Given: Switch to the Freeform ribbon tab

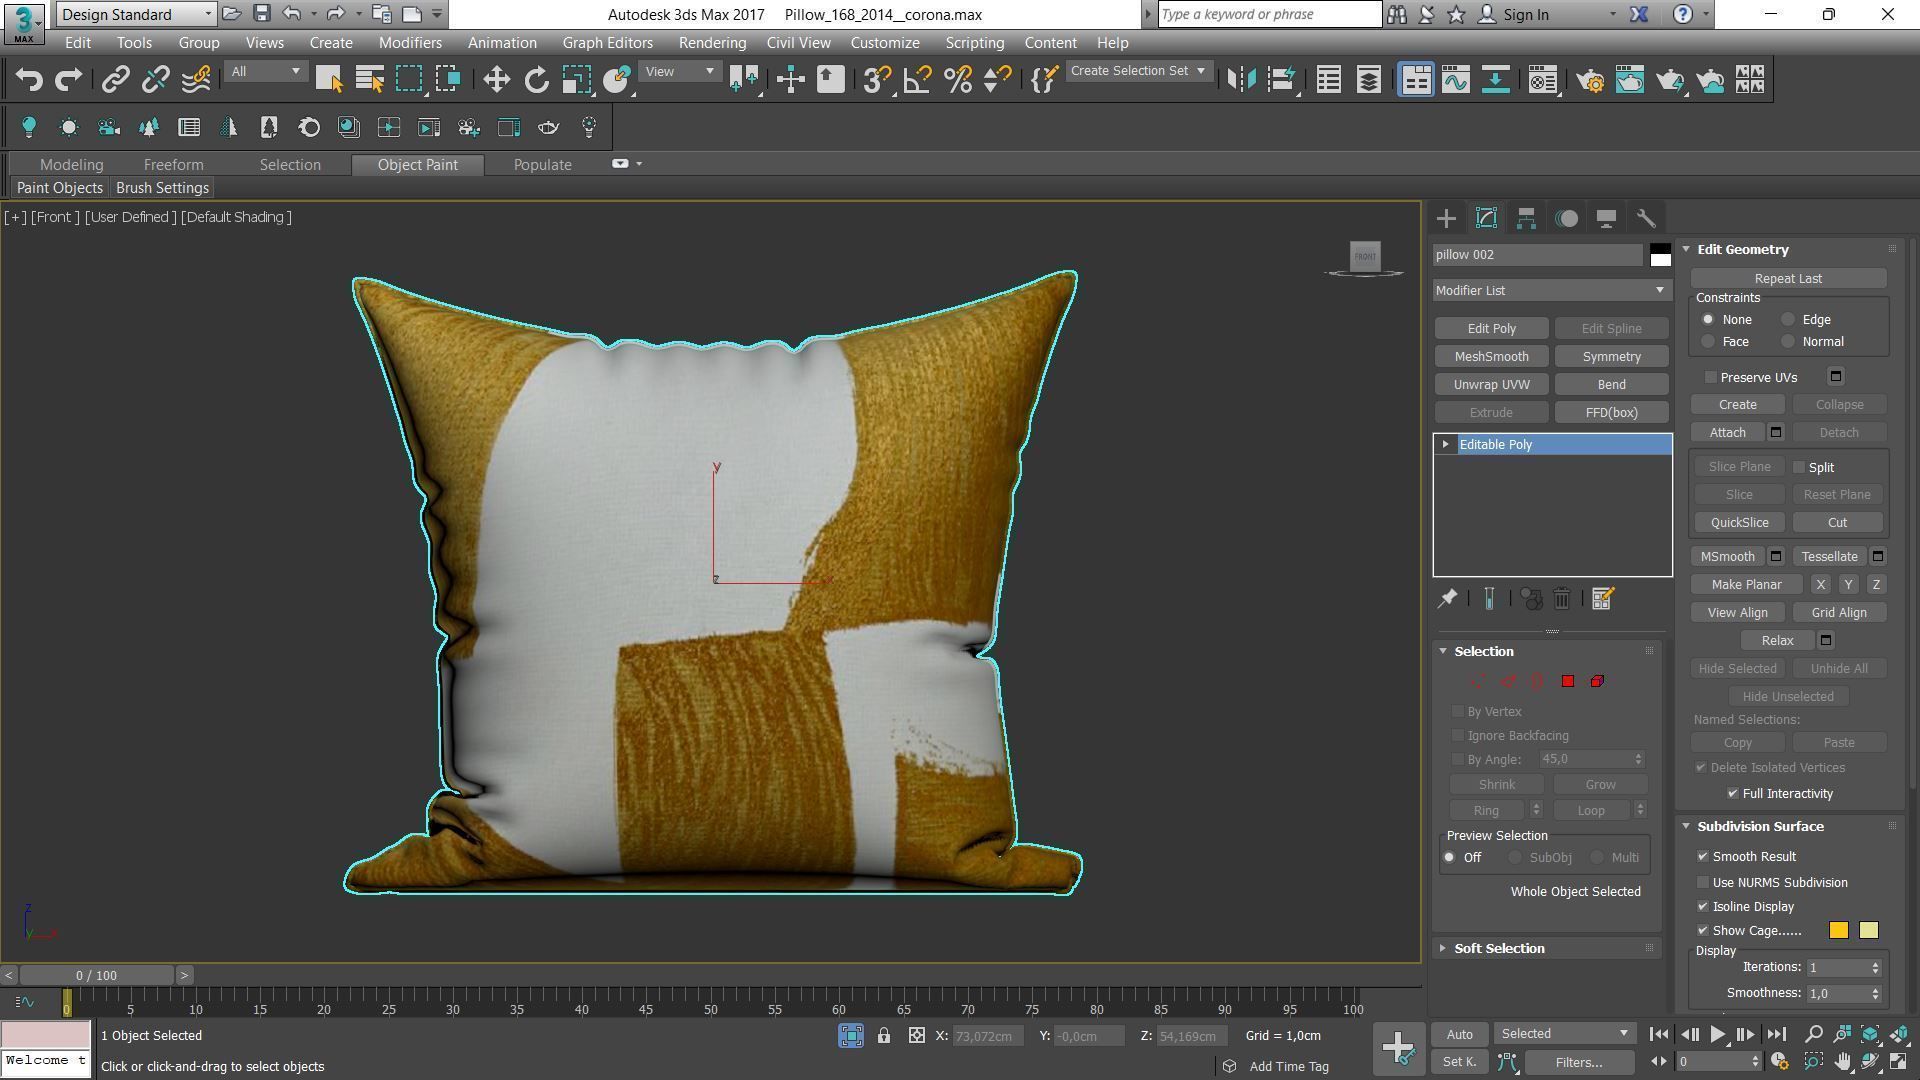Looking at the screenshot, I should (x=173, y=165).
